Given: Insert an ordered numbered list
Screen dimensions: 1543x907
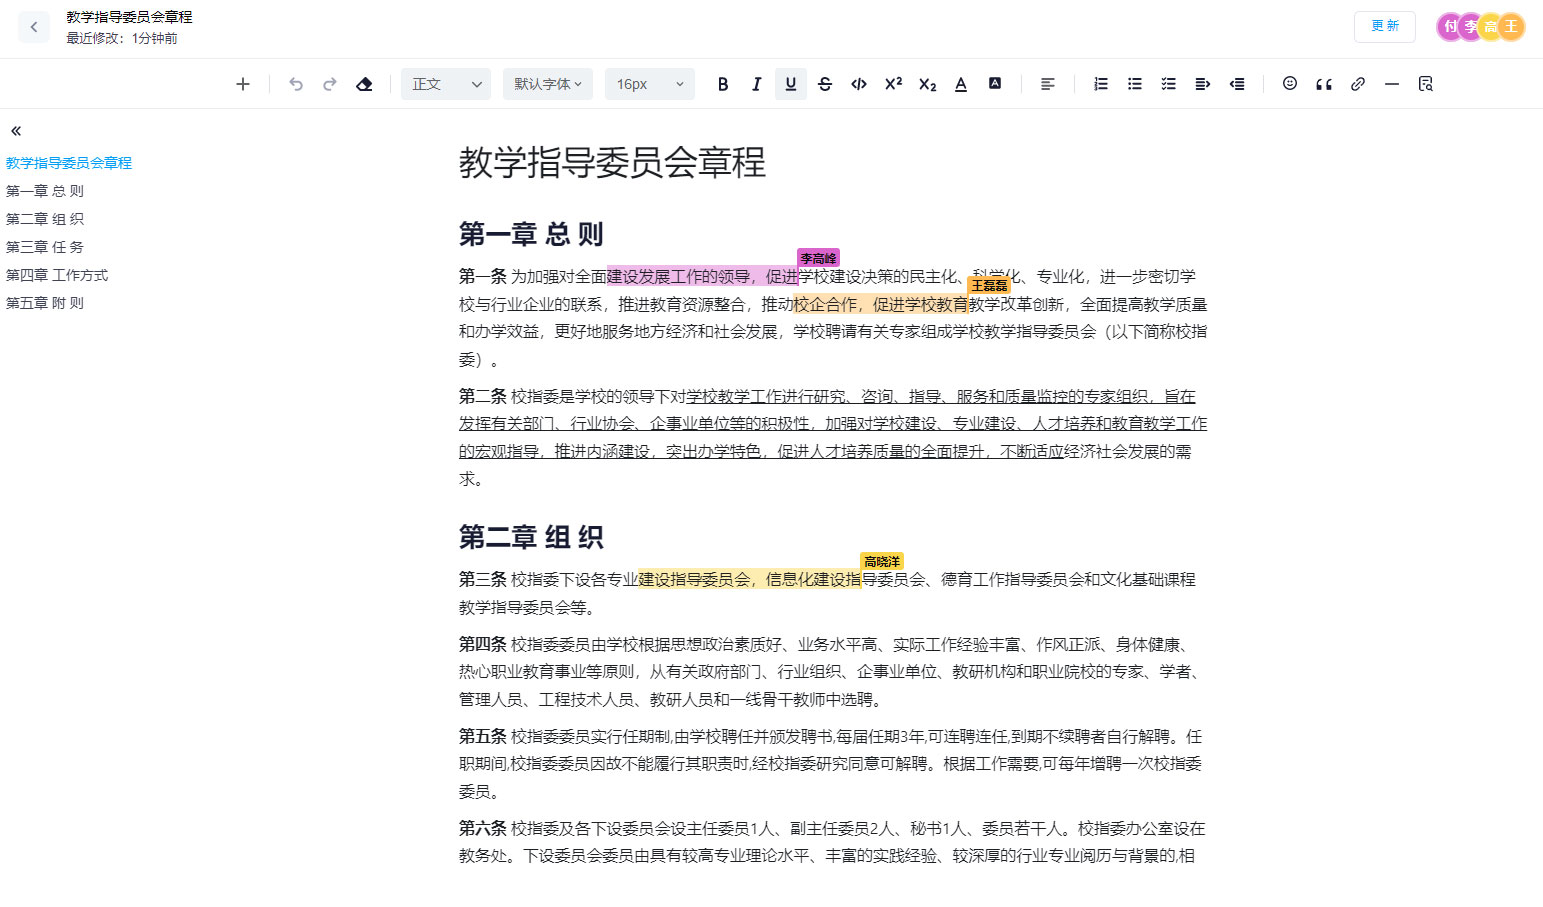Looking at the screenshot, I should [x=1101, y=84].
